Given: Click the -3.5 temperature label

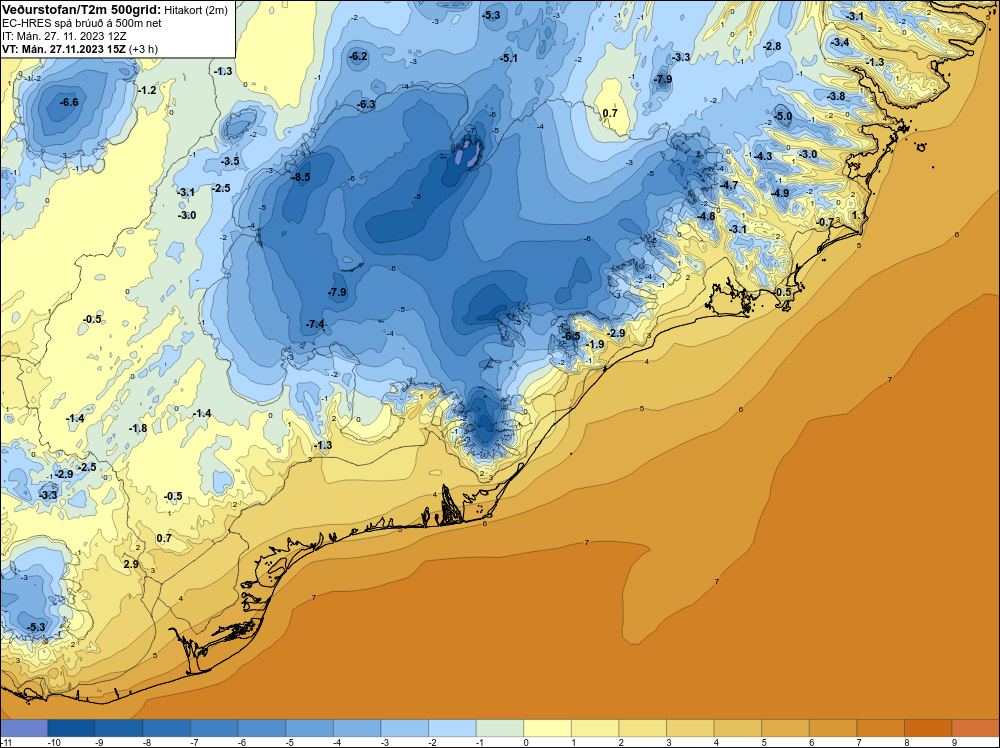Looking at the screenshot, I should [230, 161].
